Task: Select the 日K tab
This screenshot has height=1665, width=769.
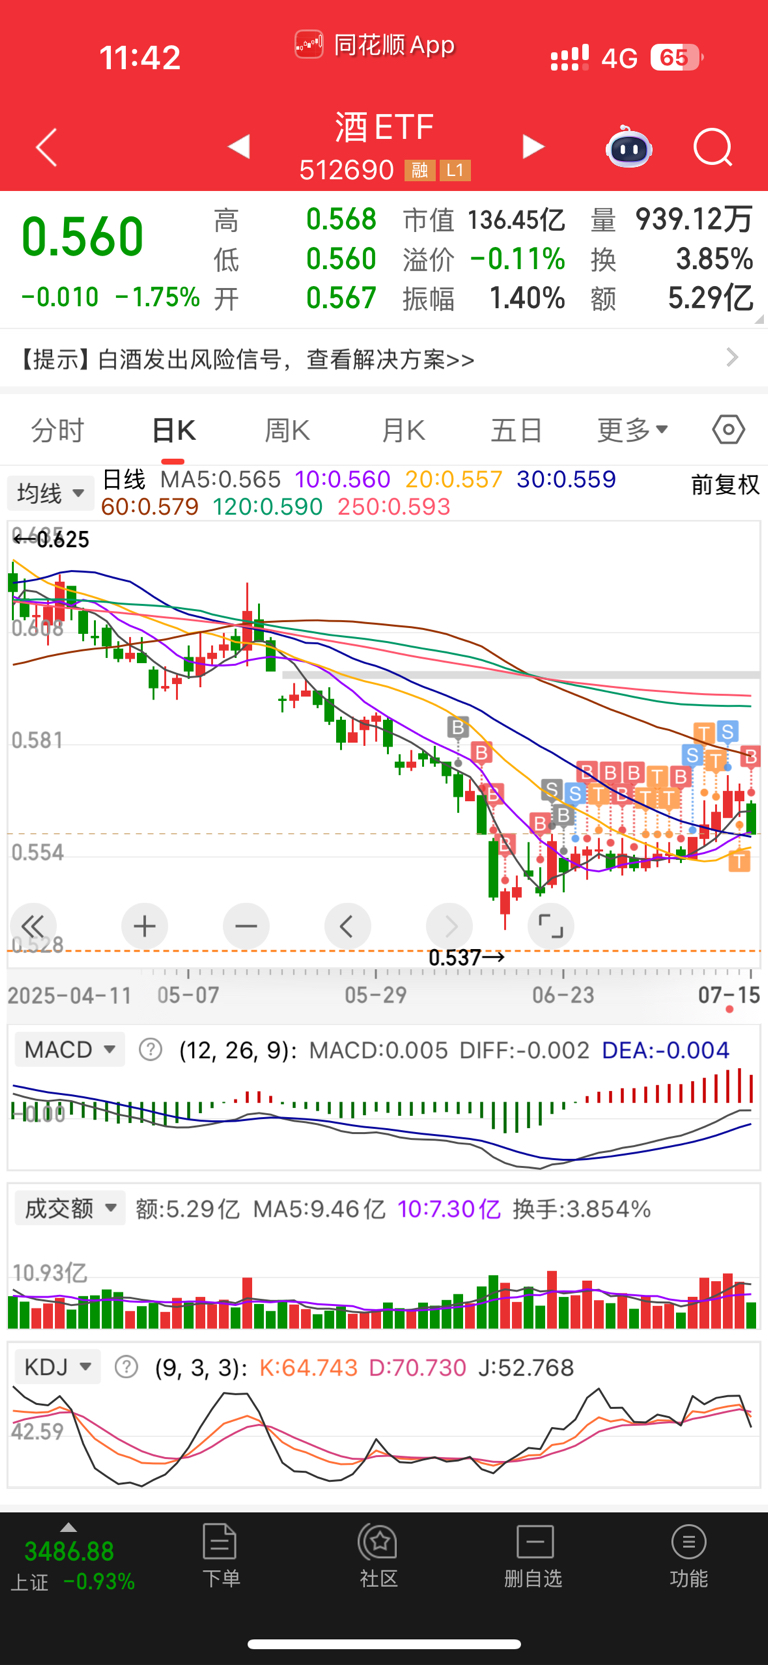Action: (173, 430)
